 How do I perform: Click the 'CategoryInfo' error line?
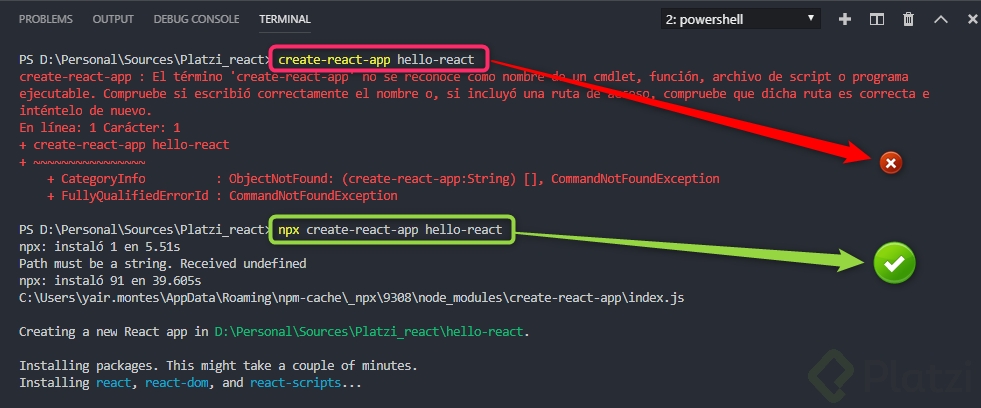tap(383, 179)
